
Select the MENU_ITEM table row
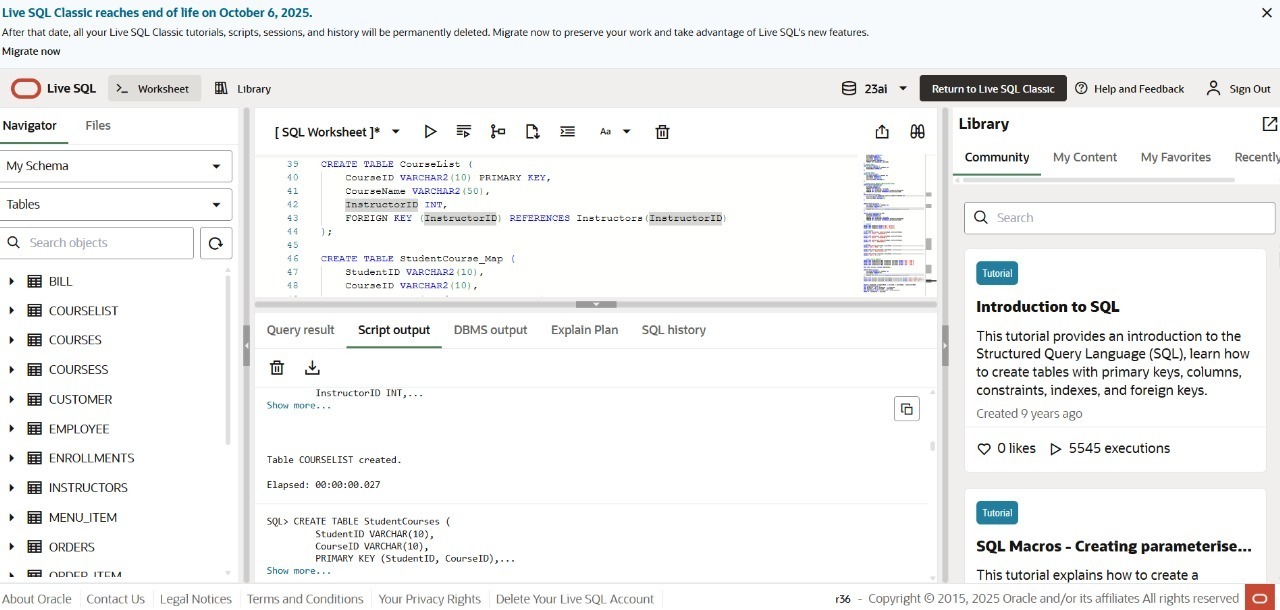point(116,517)
